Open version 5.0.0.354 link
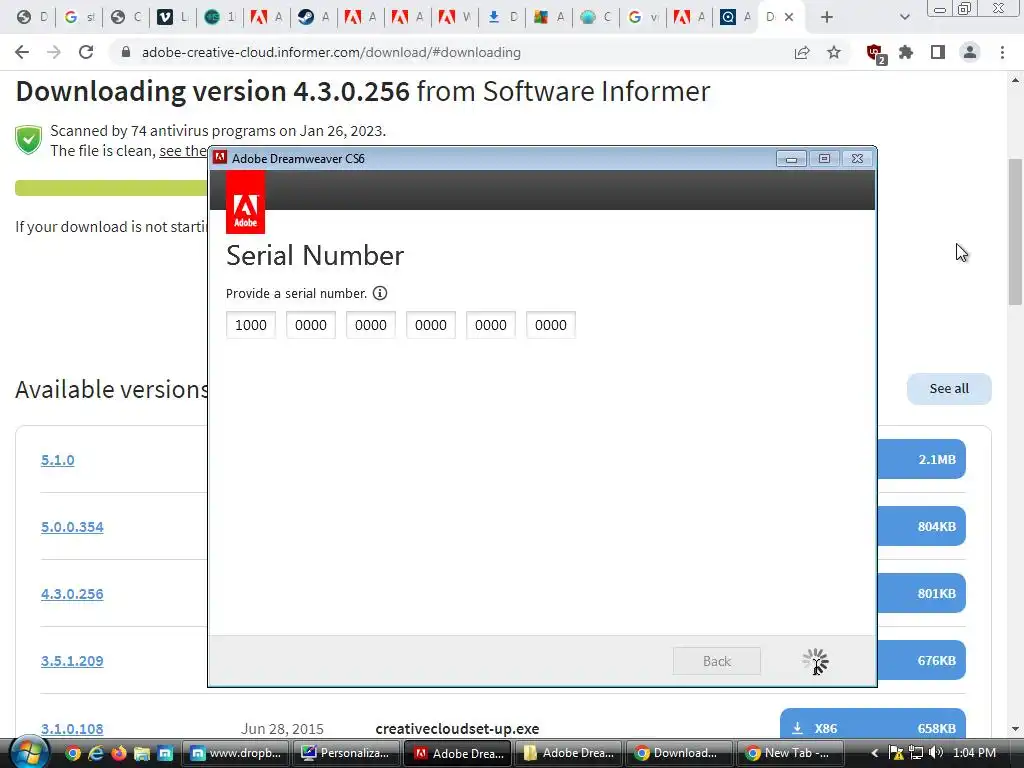This screenshot has height=768, width=1024. point(72,527)
